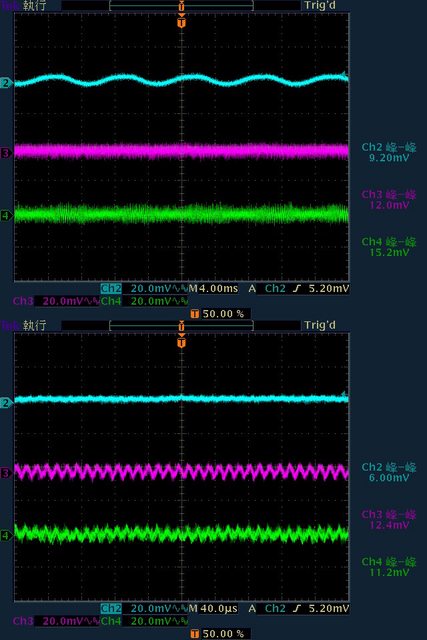
Task: Click the channel 2 ground marker beside the sine-wave cyan trace
Action: tap(6, 83)
